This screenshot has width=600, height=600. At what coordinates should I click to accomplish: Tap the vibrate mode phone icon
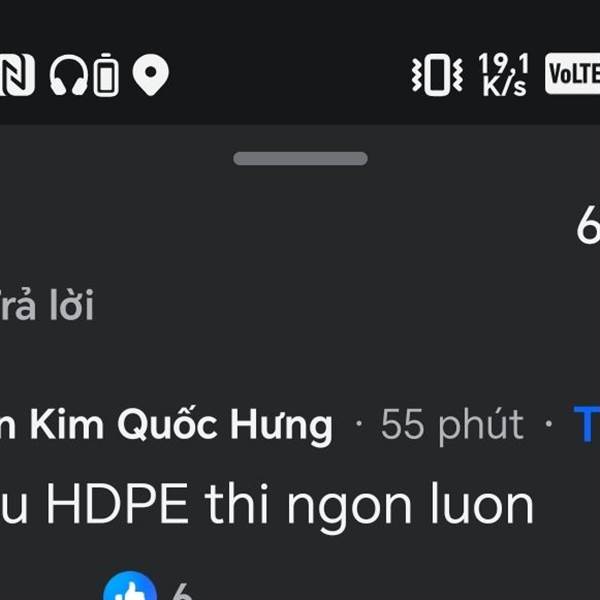pos(437,74)
